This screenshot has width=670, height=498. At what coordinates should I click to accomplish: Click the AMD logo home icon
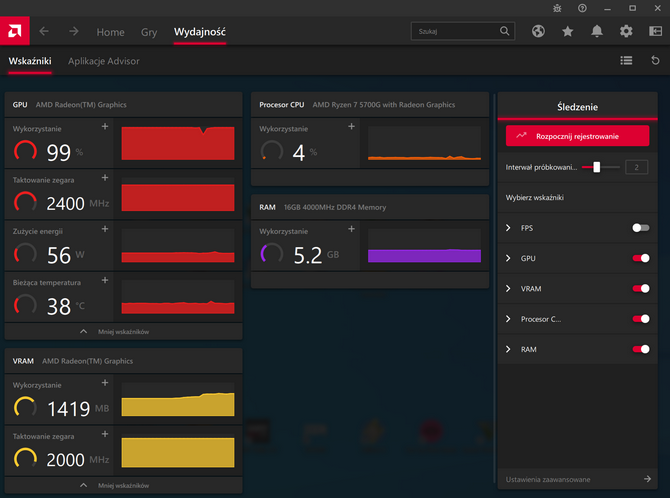click(15, 31)
